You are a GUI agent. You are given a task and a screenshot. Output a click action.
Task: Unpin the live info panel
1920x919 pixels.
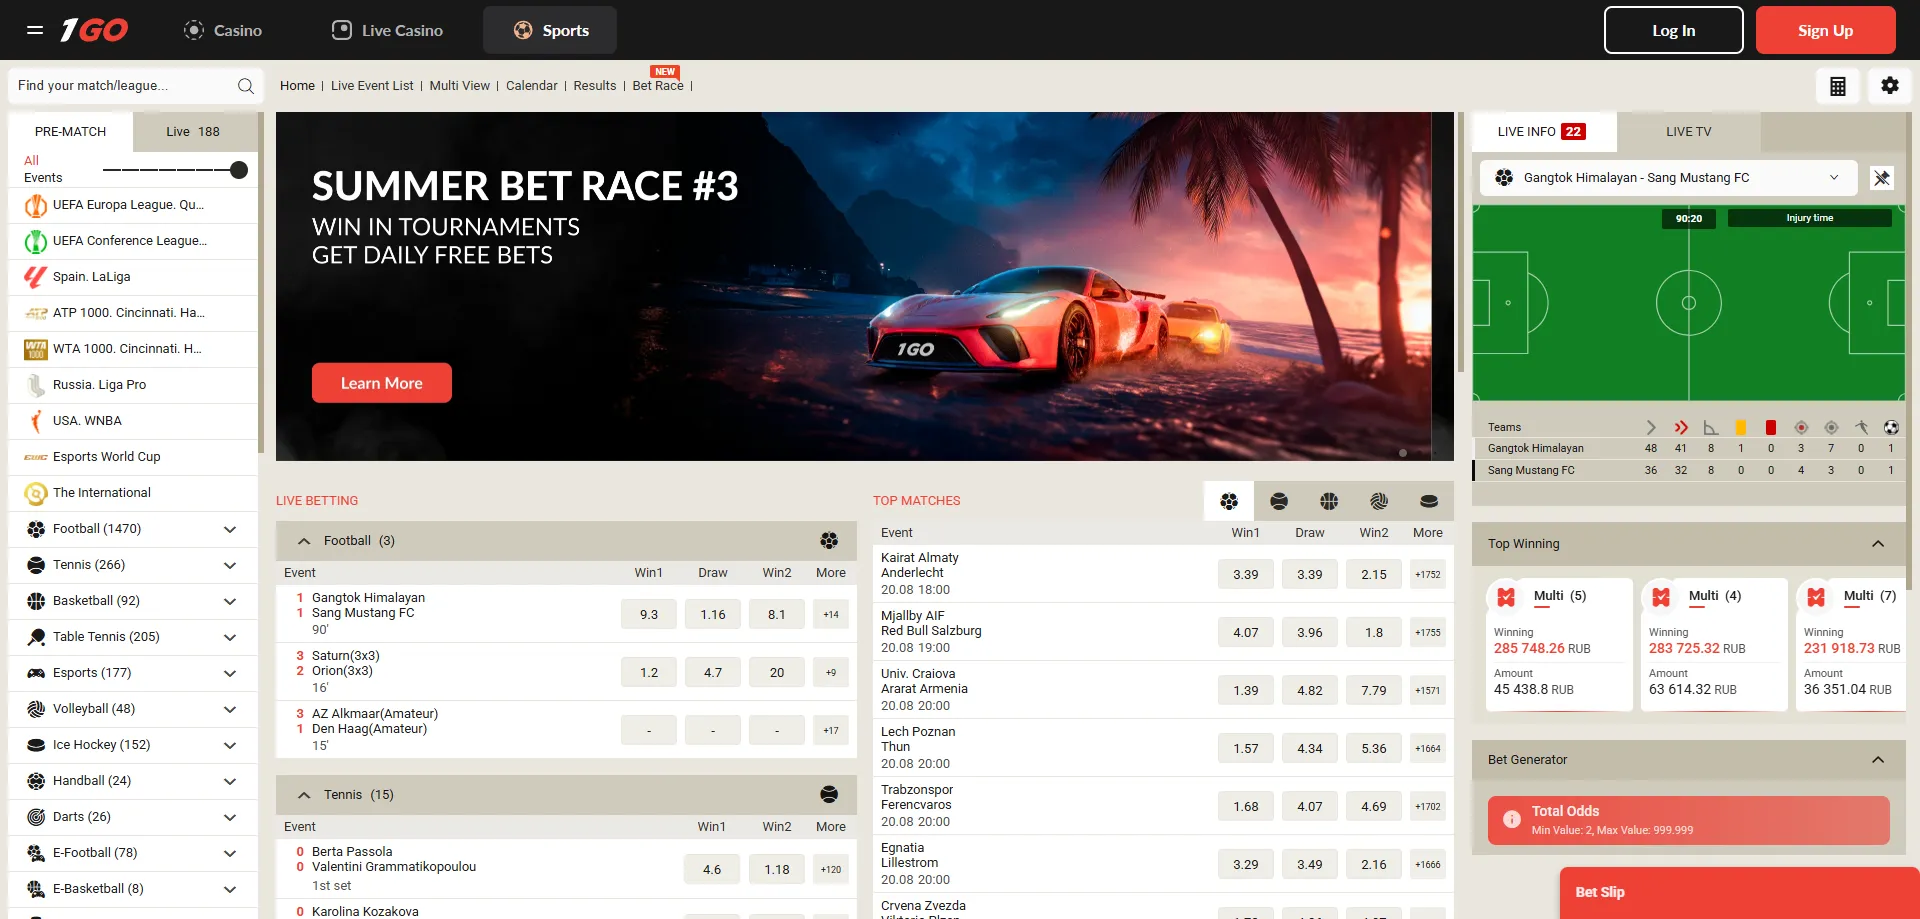pyautogui.click(x=1882, y=178)
